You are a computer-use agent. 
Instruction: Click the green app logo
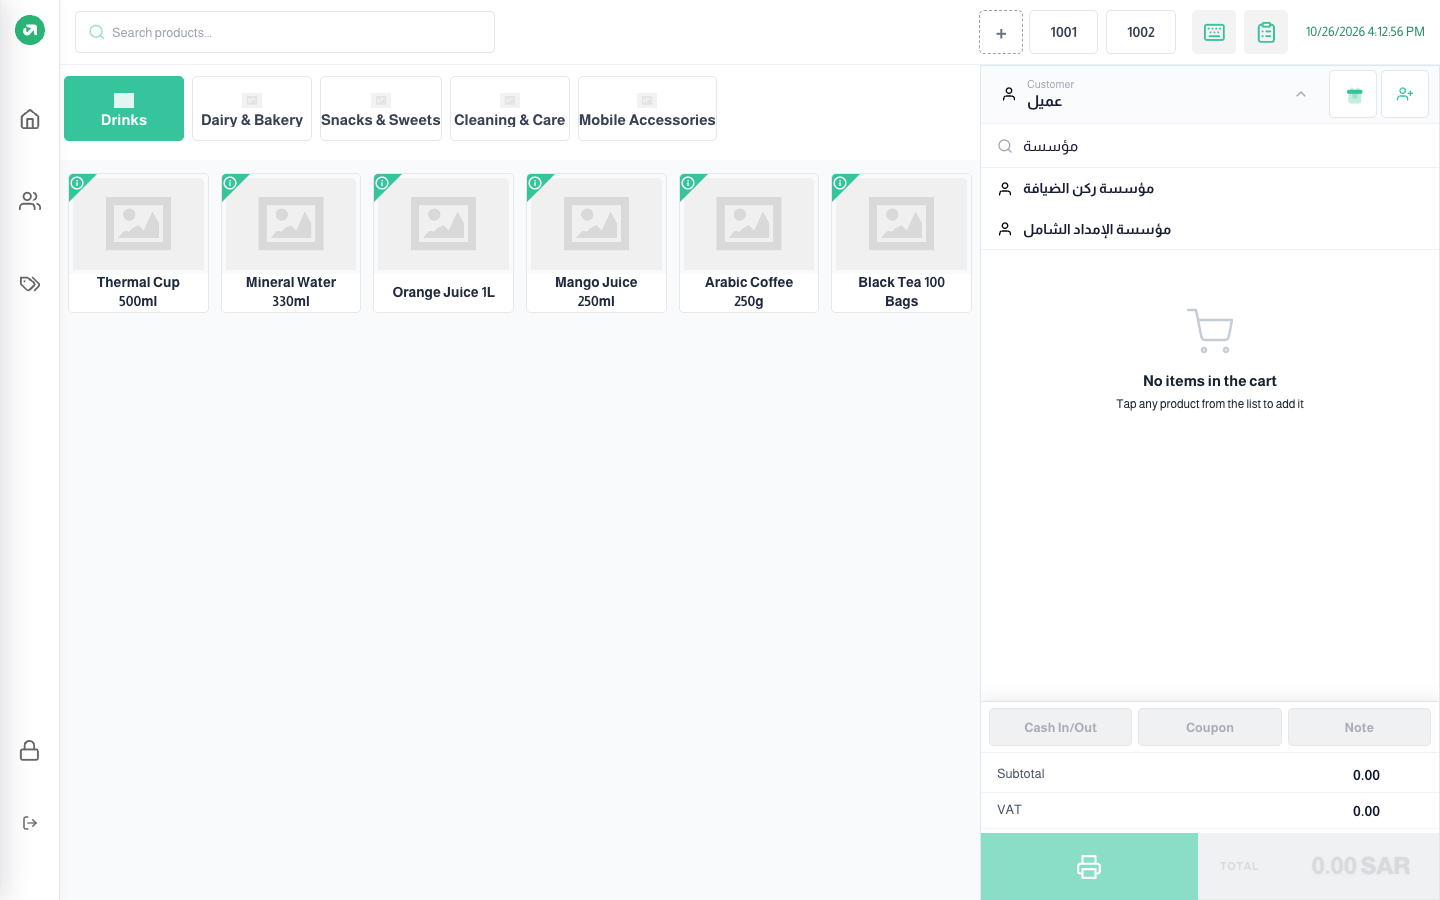coord(30,31)
